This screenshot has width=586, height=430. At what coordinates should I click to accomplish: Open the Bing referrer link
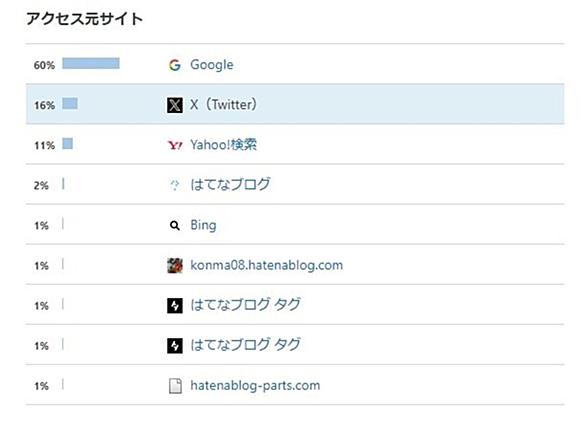(x=203, y=225)
